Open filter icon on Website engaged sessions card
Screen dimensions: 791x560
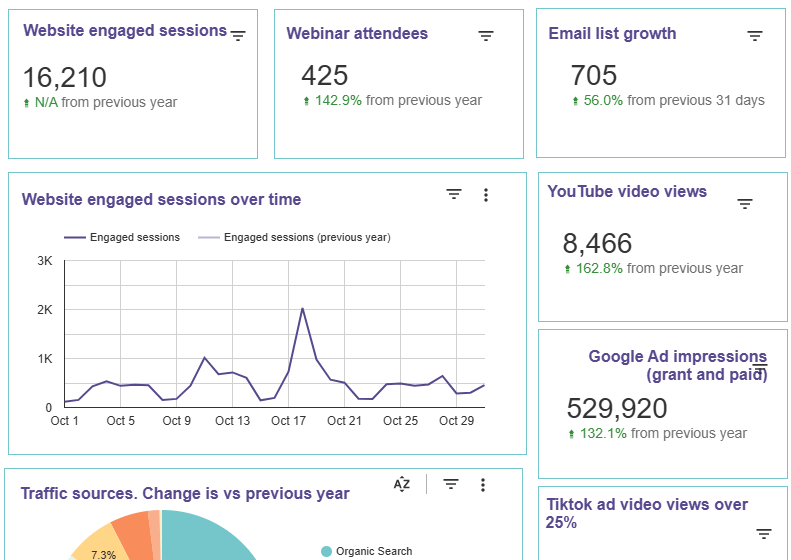(238, 36)
